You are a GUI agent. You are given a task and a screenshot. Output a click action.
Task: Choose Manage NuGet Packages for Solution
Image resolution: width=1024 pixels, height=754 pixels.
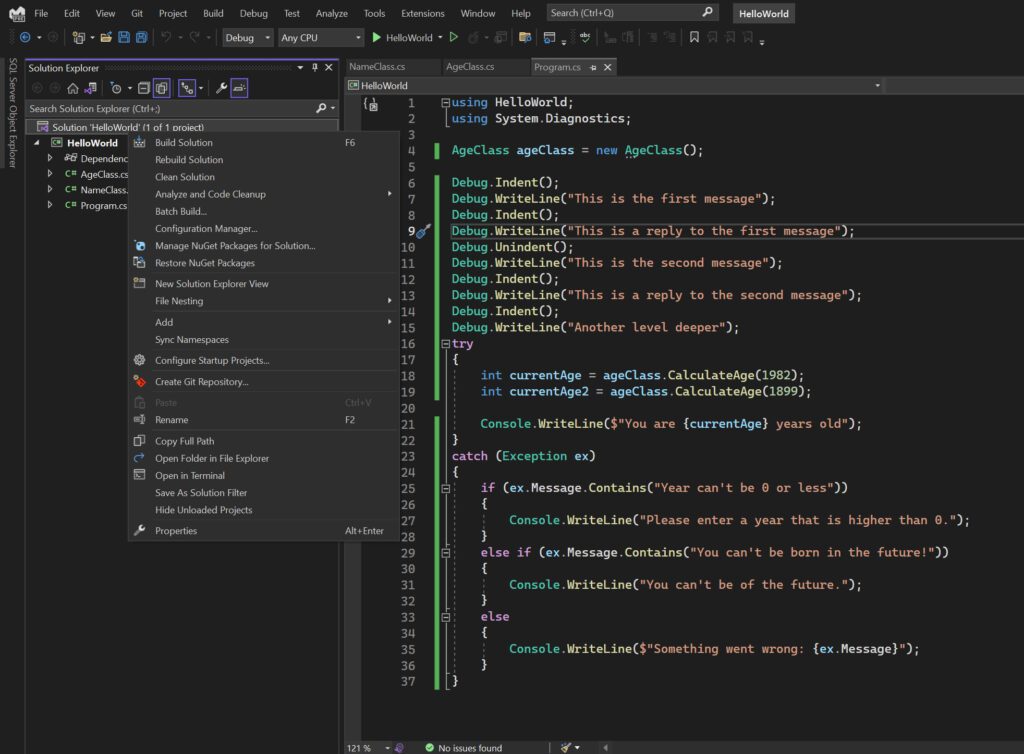pos(235,246)
